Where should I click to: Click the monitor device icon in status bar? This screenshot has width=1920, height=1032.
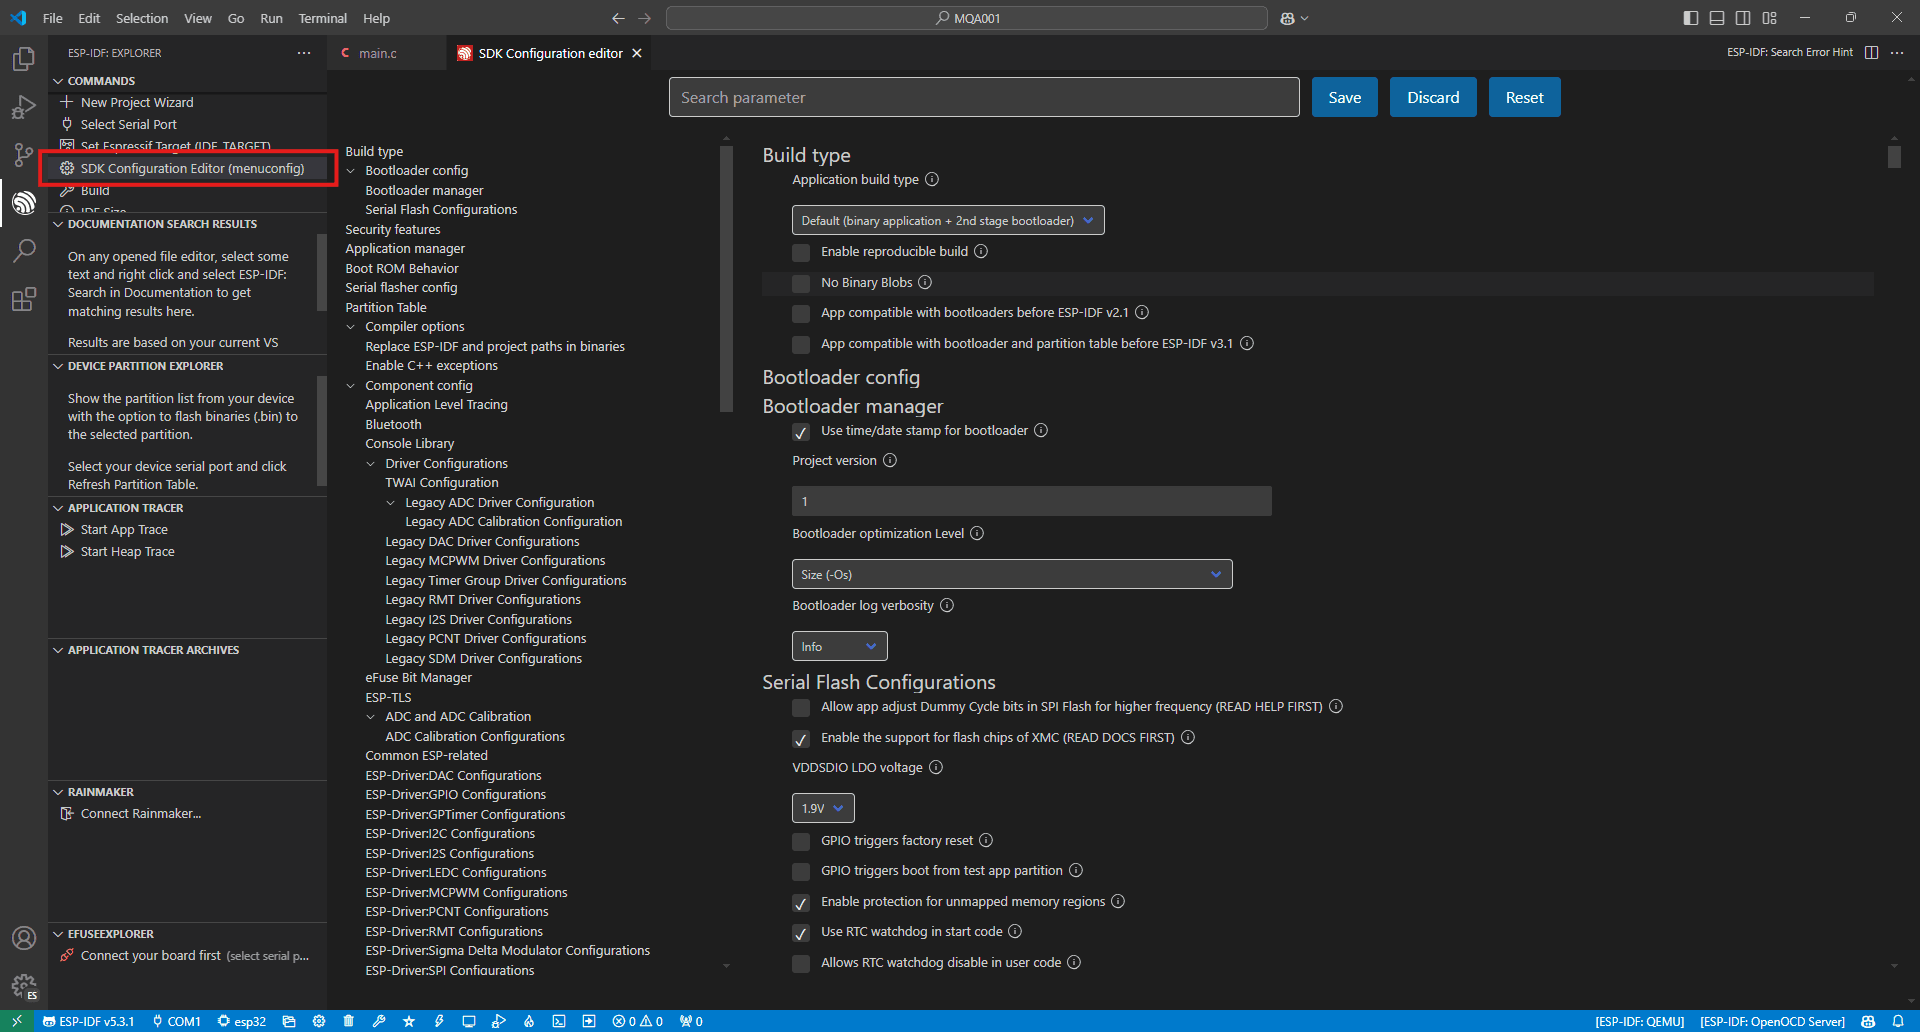469,1021
